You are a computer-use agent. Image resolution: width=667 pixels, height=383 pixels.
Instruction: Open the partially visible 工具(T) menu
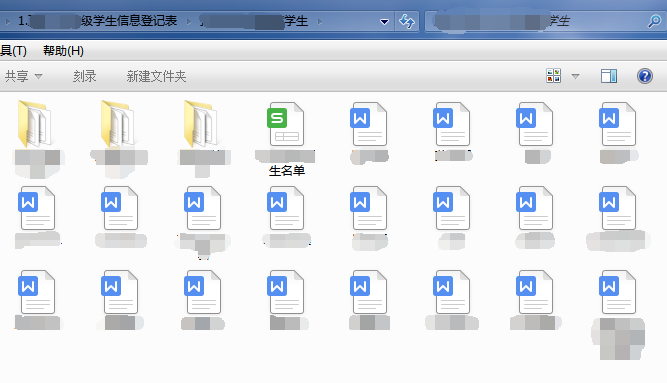coord(13,51)
